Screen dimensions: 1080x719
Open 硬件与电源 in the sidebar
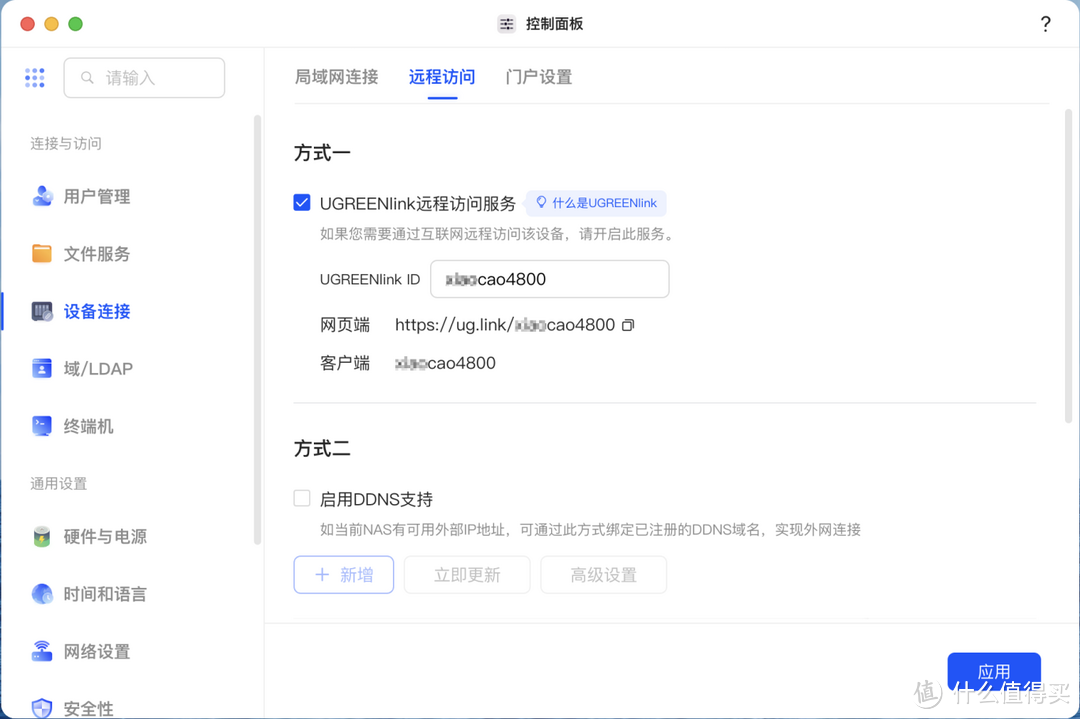(x=105, y=536)
